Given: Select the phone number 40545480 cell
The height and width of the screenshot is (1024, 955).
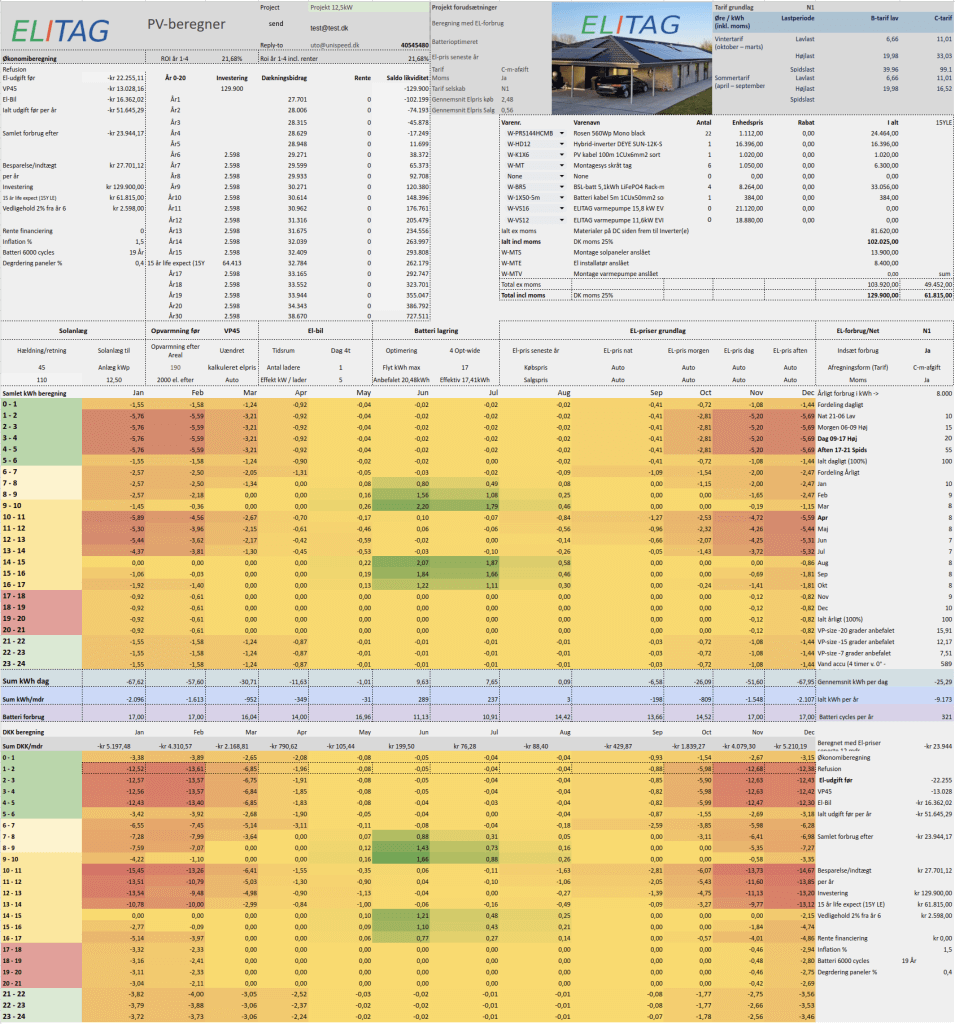Looking at the screenshot, I should click(414, 45).
